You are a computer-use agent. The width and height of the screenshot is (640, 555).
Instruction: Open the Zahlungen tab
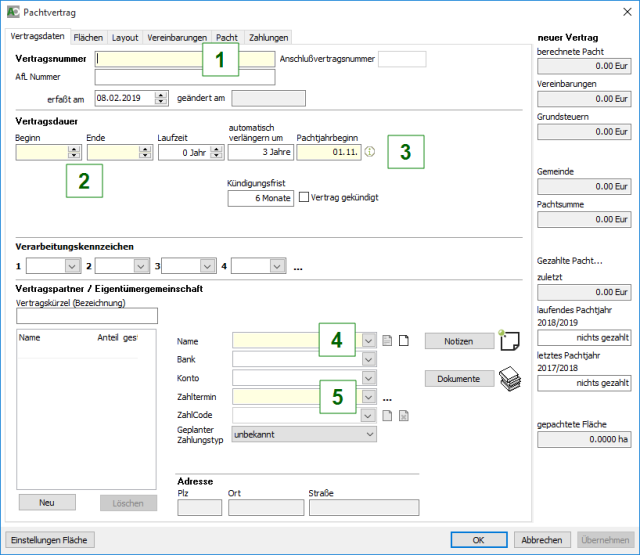tap(268, 37)
